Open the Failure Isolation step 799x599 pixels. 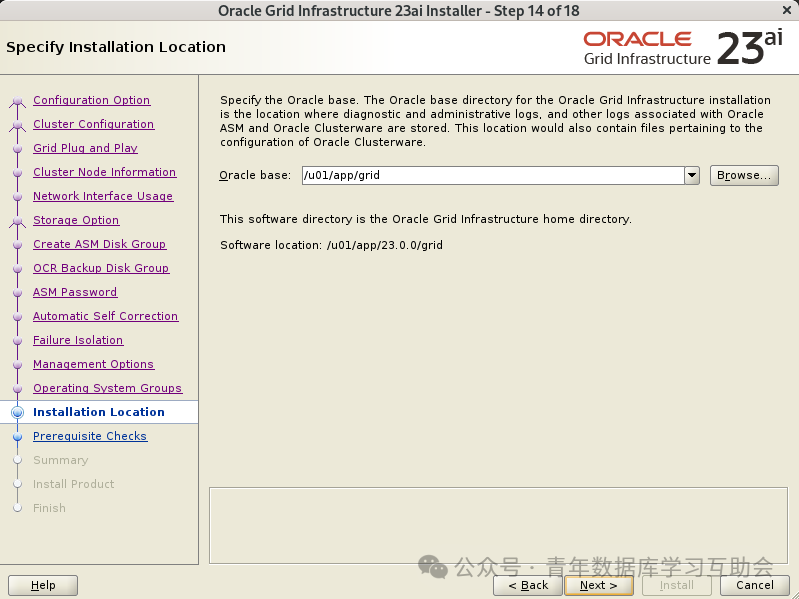tap(78, 340)
